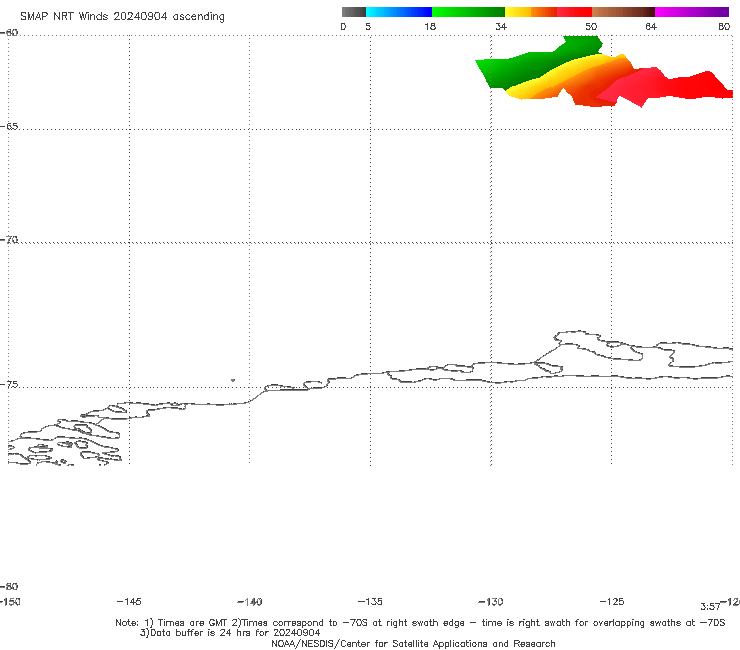Click the 'Note: 1) Times are GMT' text line
740x650 pixels.
pyautogui.click(x=420, y=623)
